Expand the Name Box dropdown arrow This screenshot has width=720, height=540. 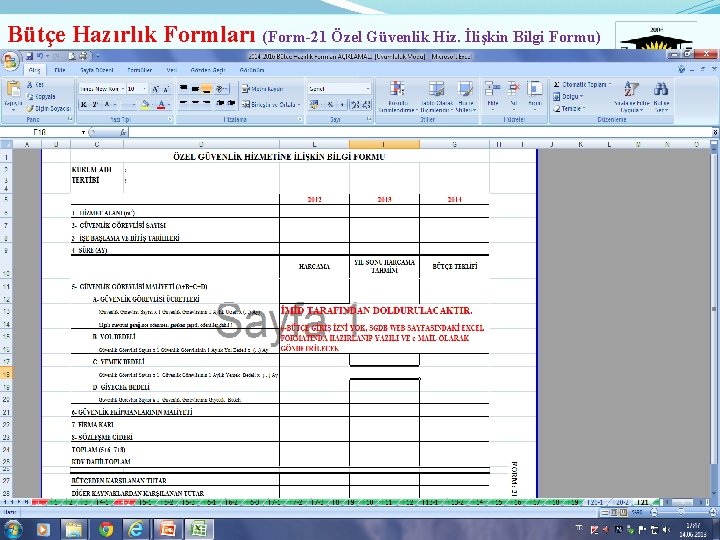point(84,132)
